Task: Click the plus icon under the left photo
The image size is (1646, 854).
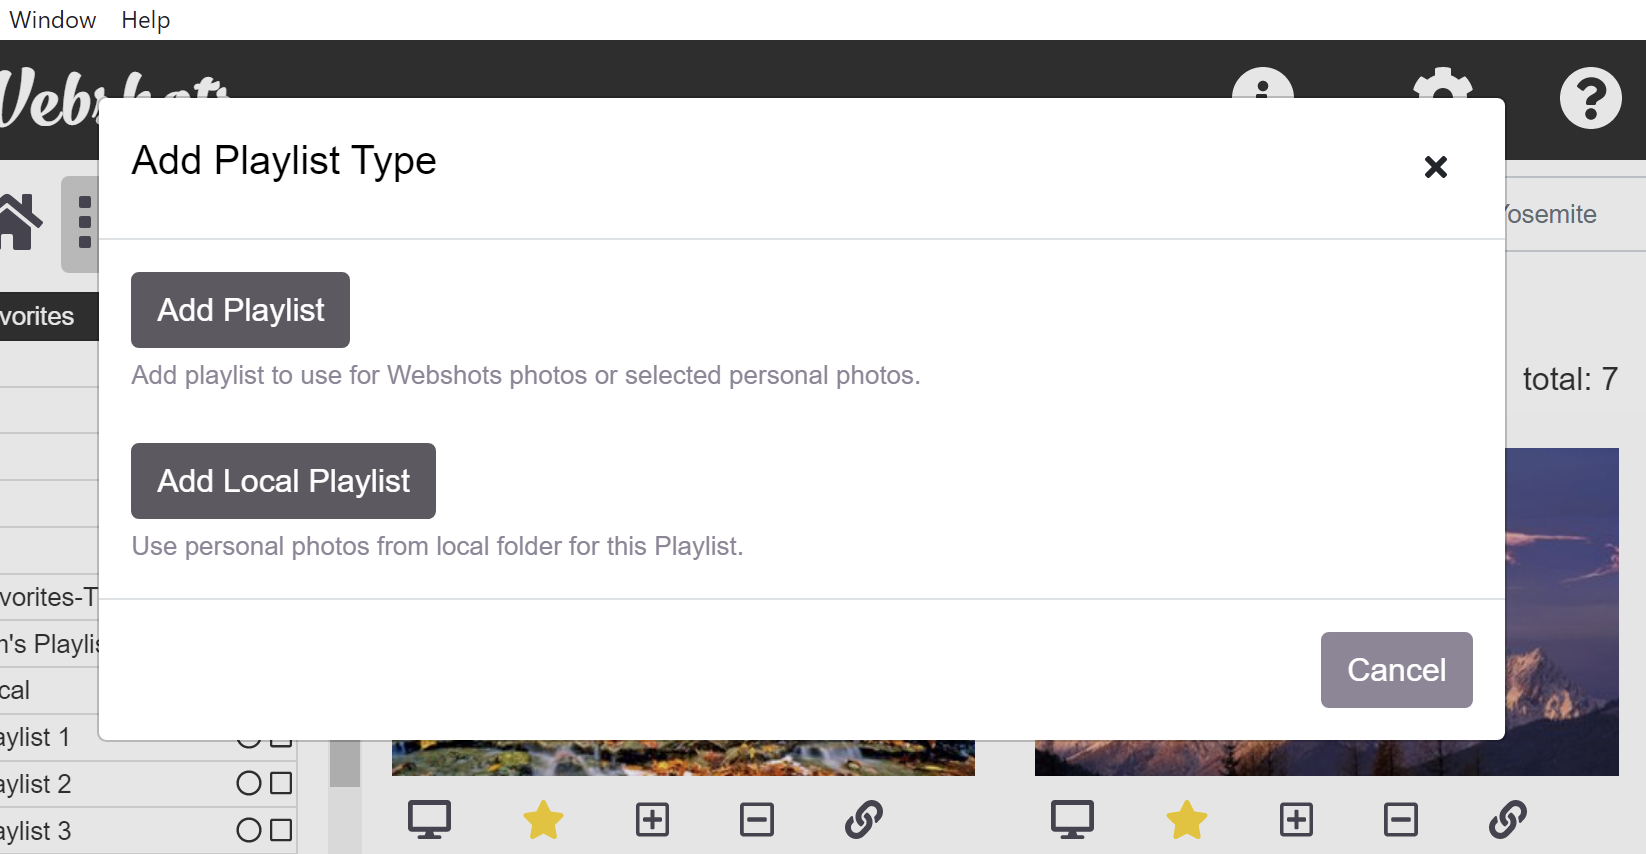Action: (652, 820)
